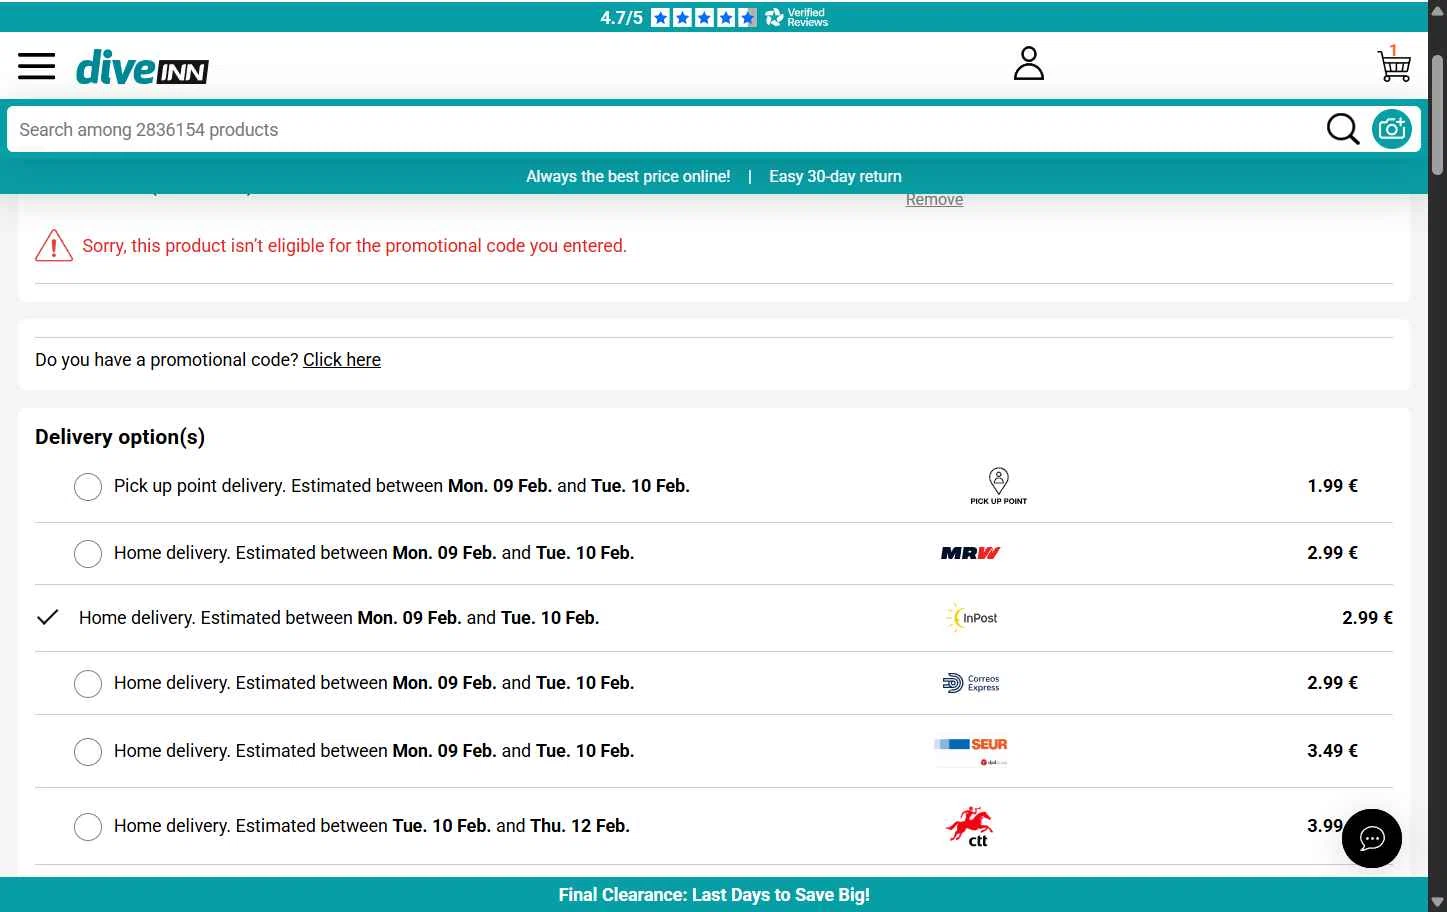
Task: Click the CTT delivery estimate text
Action: [372, 826]
